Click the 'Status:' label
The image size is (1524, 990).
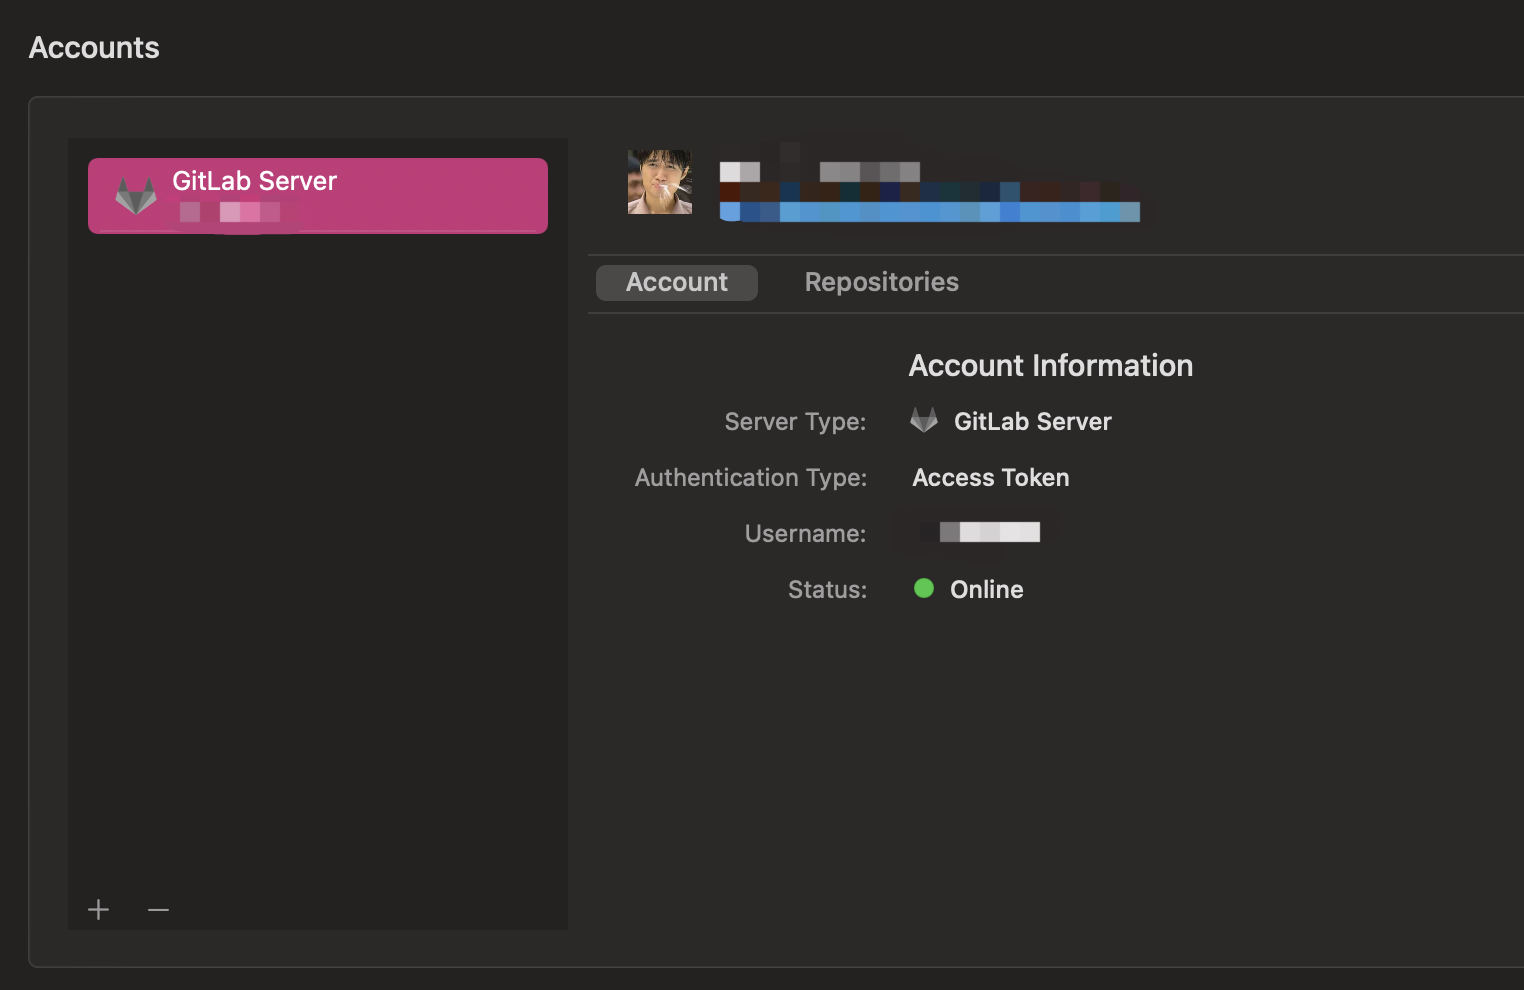[x=827, y=590]
